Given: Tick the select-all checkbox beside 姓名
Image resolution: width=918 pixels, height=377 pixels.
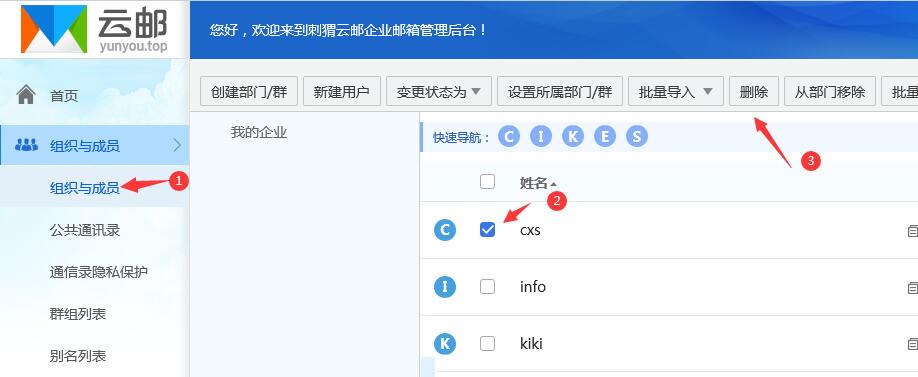Looking at the screenshot, I should tap(487, 181).
